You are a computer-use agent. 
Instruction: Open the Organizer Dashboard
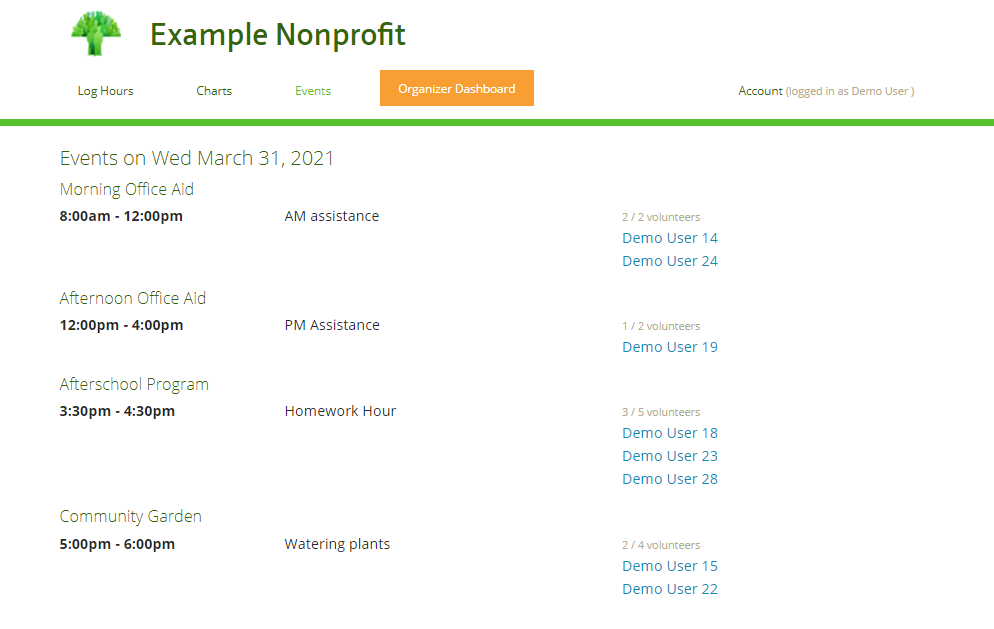point(456,88)
